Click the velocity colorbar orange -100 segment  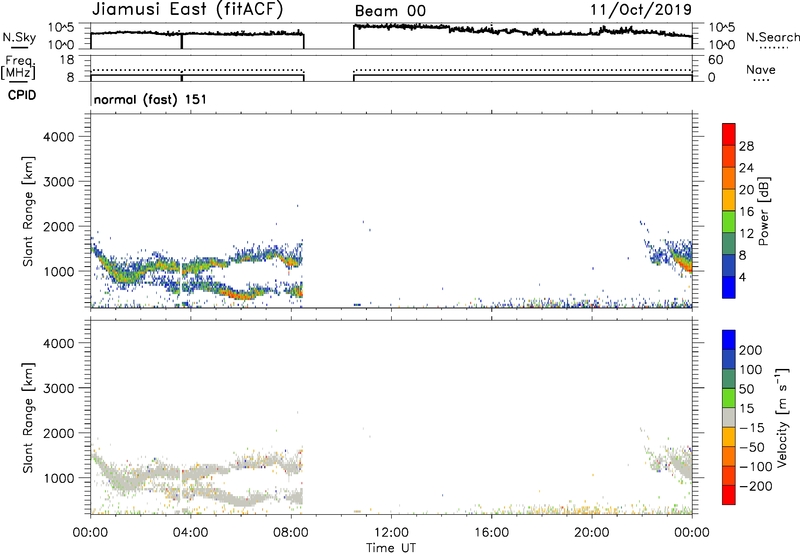tap(729, 456)
